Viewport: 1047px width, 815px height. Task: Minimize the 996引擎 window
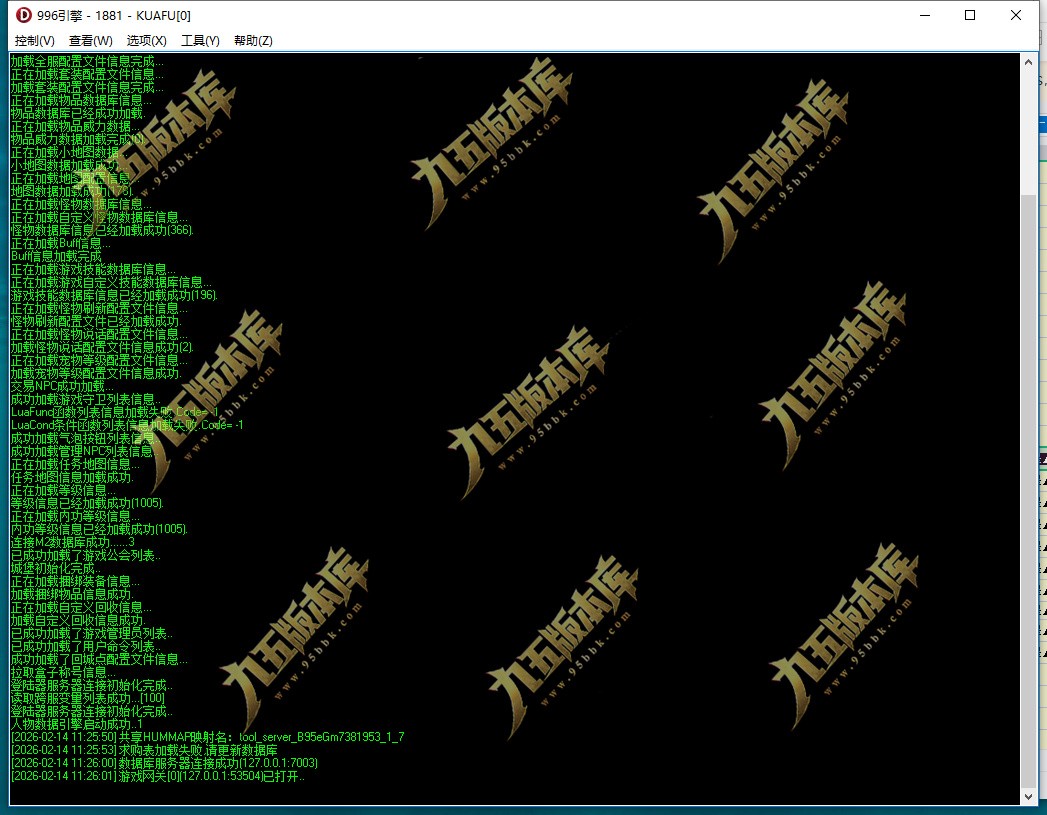tap(925, 15)
